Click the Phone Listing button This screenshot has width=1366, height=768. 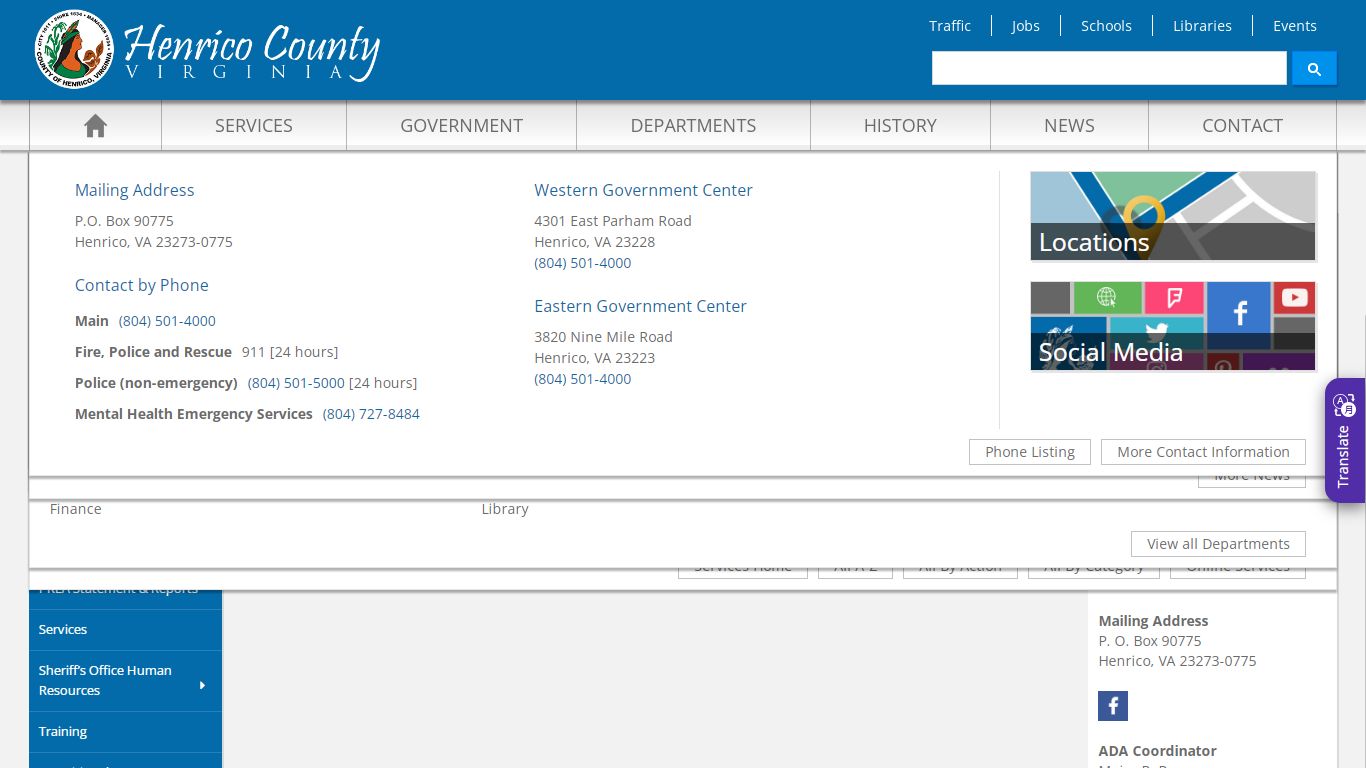click(x=1030, y=452)
